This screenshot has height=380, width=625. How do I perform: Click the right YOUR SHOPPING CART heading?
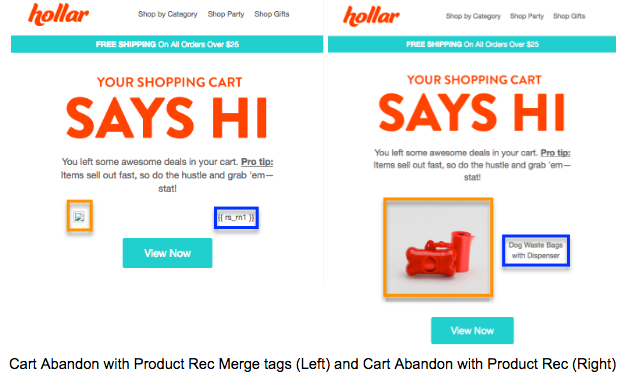474,80
